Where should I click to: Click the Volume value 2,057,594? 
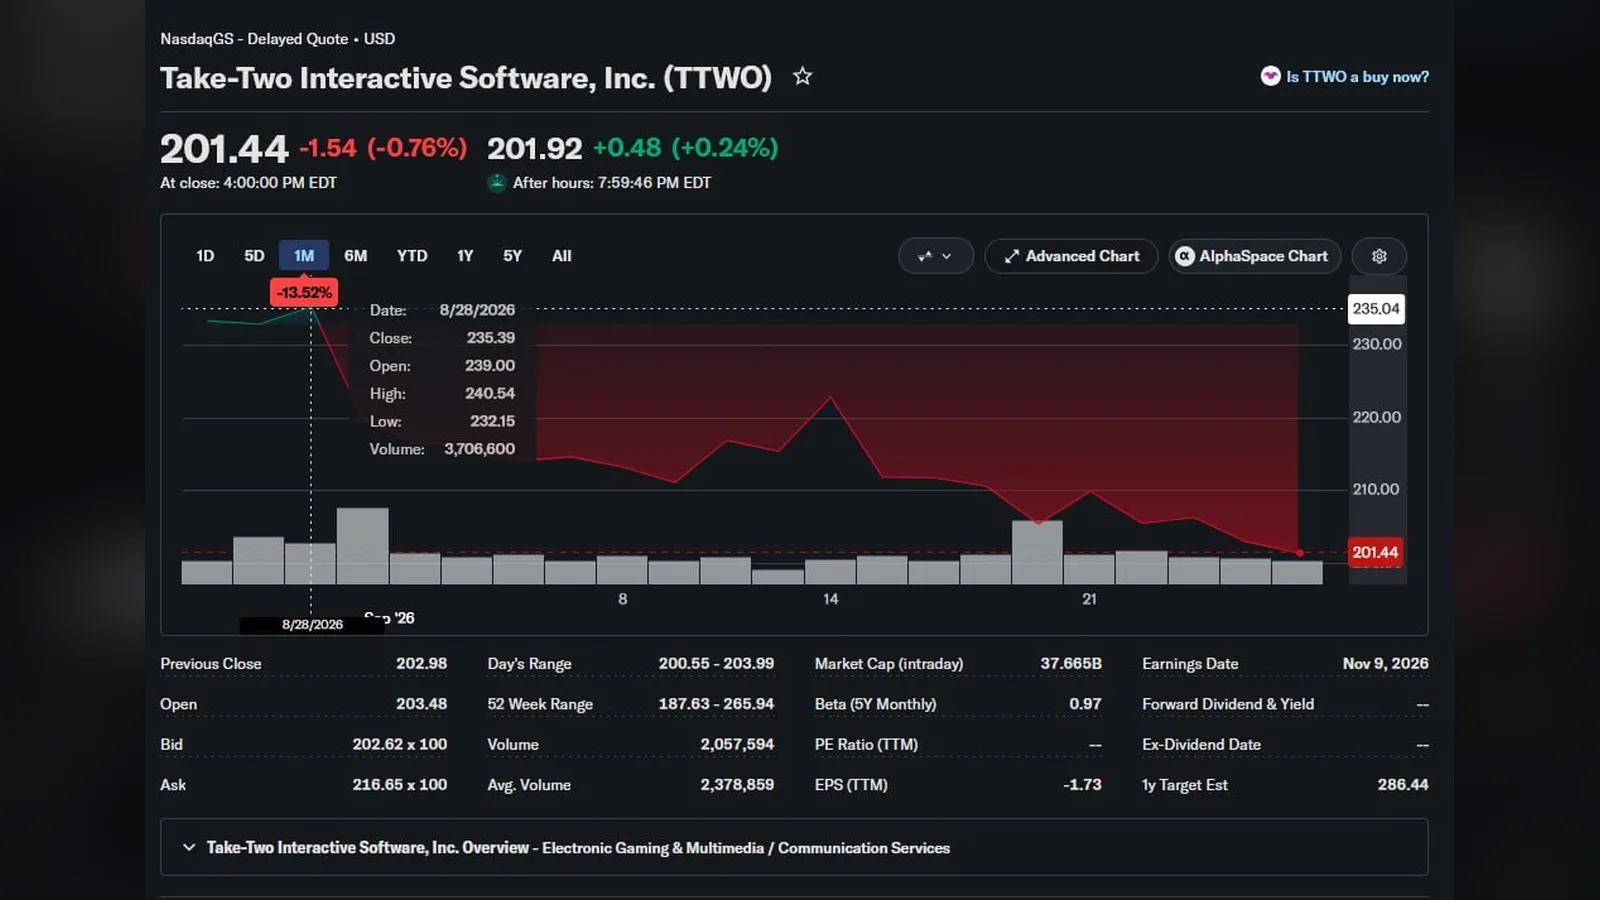[737, 745]
